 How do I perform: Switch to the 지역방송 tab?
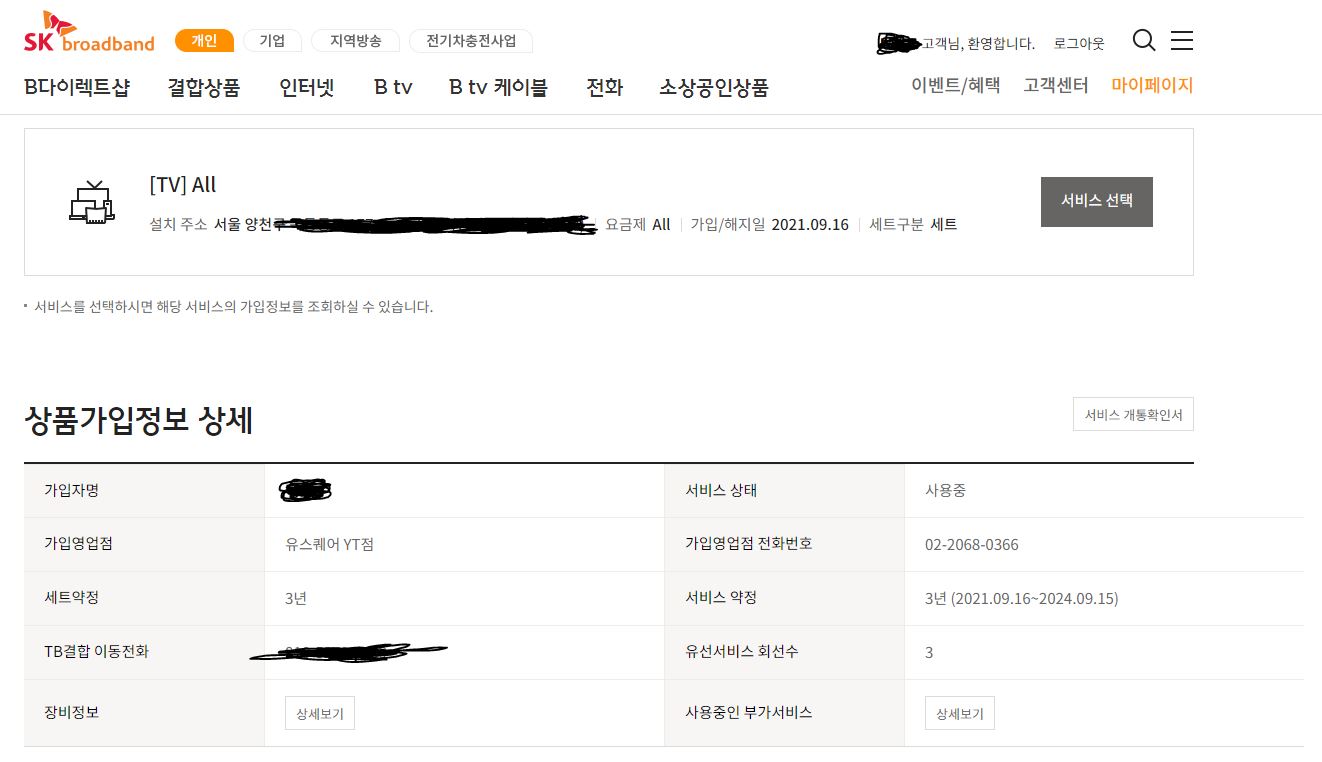pos(354,41)
